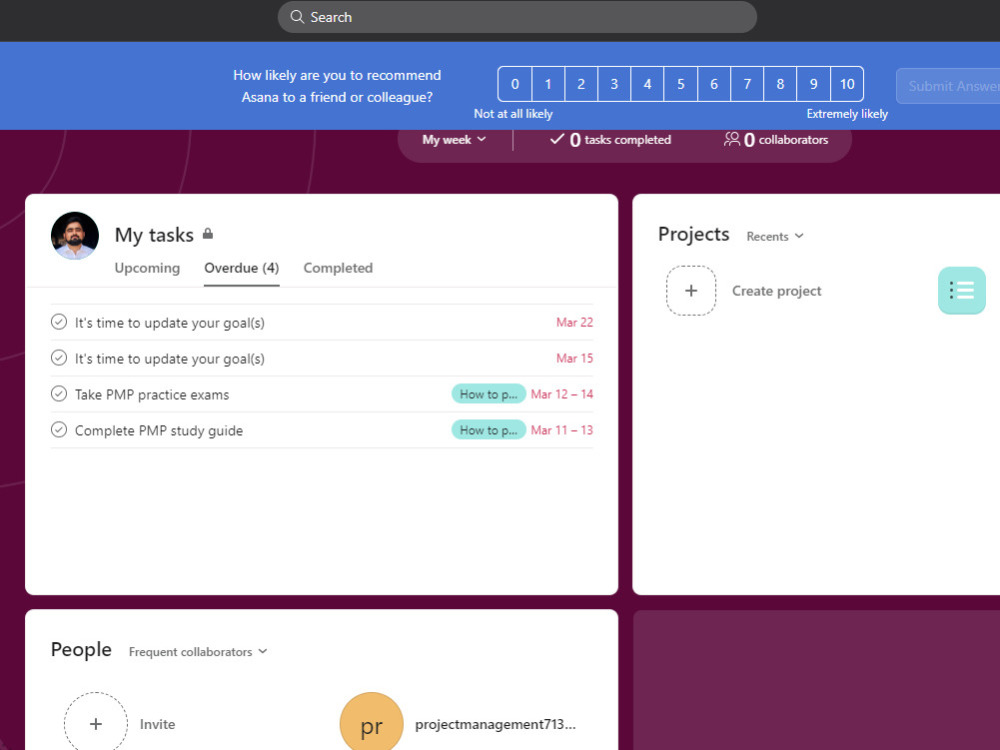Image resolution: width=1000 pixels, height=750 pixels.
Task: Rate recommendation as 7
Action: (x=747, y=84)
